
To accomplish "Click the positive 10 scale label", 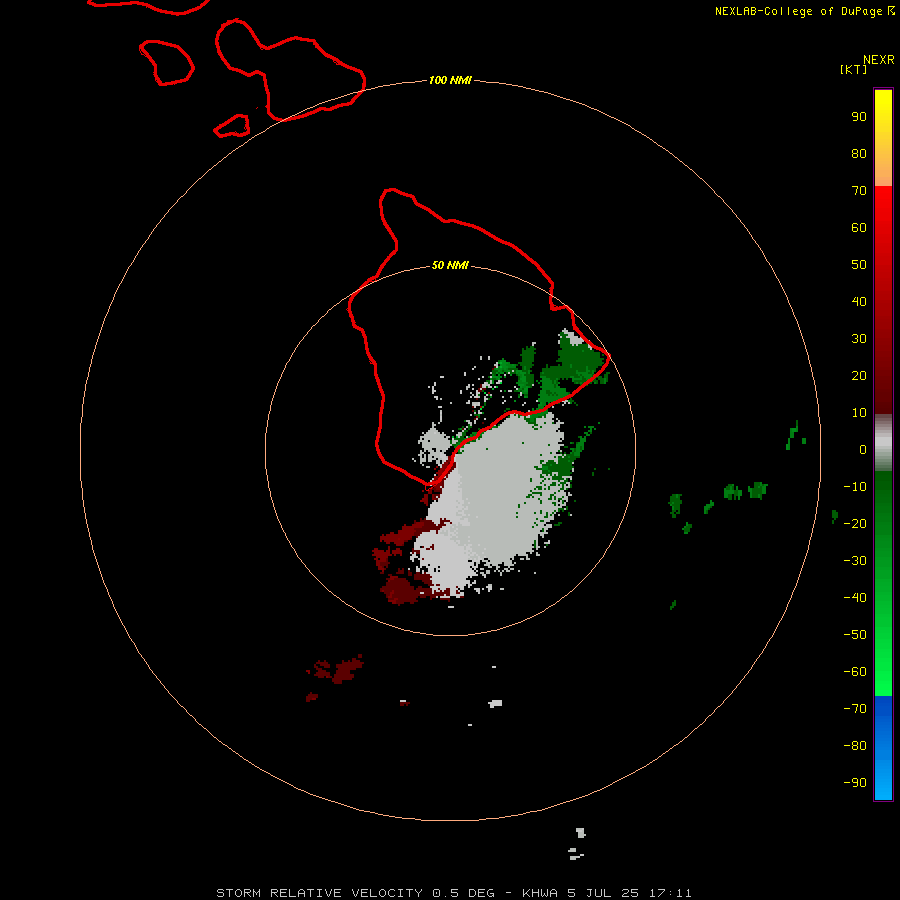I will (x=859, y=413).
